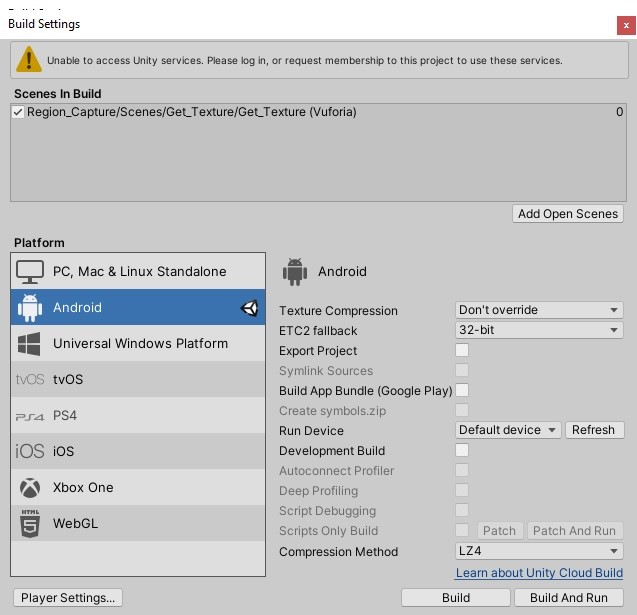Click the Windows logo icon
The width and height of the screenshot is (637, 615).
[29, 344]
